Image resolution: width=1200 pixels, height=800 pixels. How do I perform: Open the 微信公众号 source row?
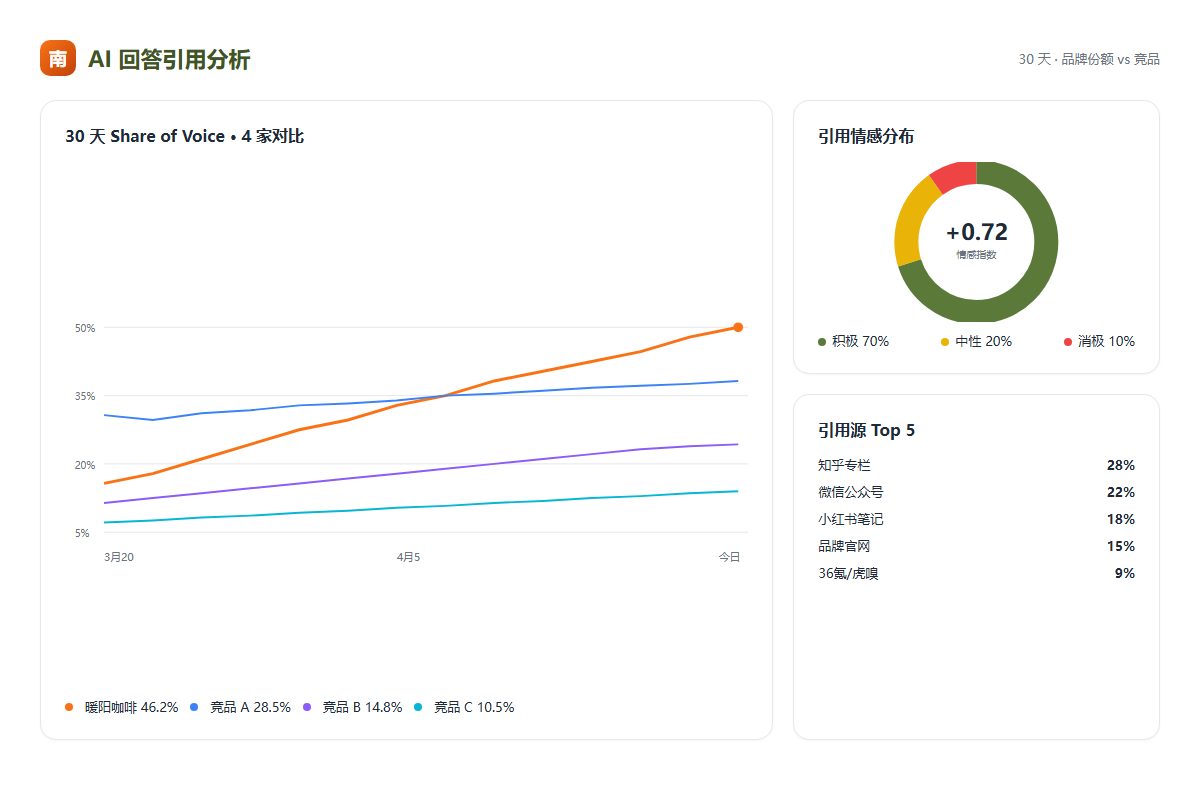(x=976, y=492)
